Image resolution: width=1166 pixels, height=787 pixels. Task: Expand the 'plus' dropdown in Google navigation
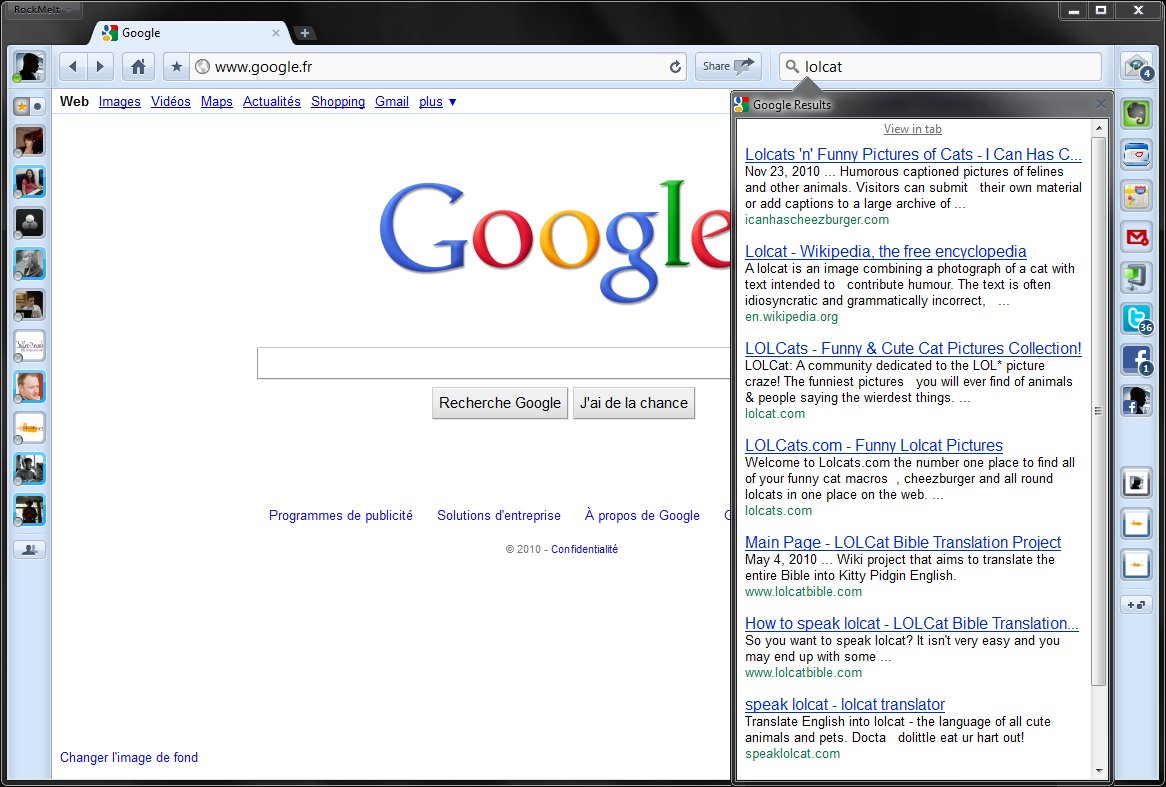coord(437,102)
